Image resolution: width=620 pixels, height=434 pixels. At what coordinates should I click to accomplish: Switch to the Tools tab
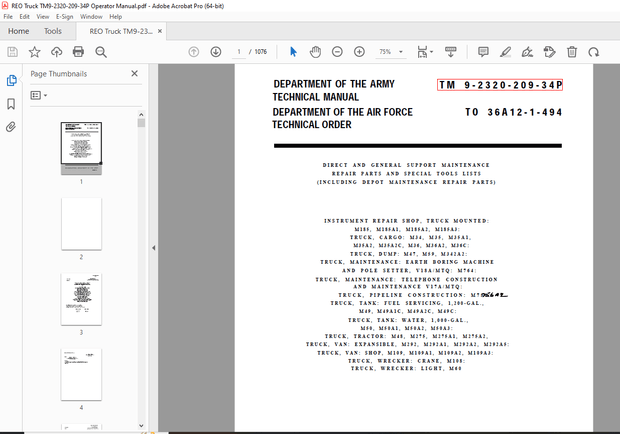click(53, 31)
